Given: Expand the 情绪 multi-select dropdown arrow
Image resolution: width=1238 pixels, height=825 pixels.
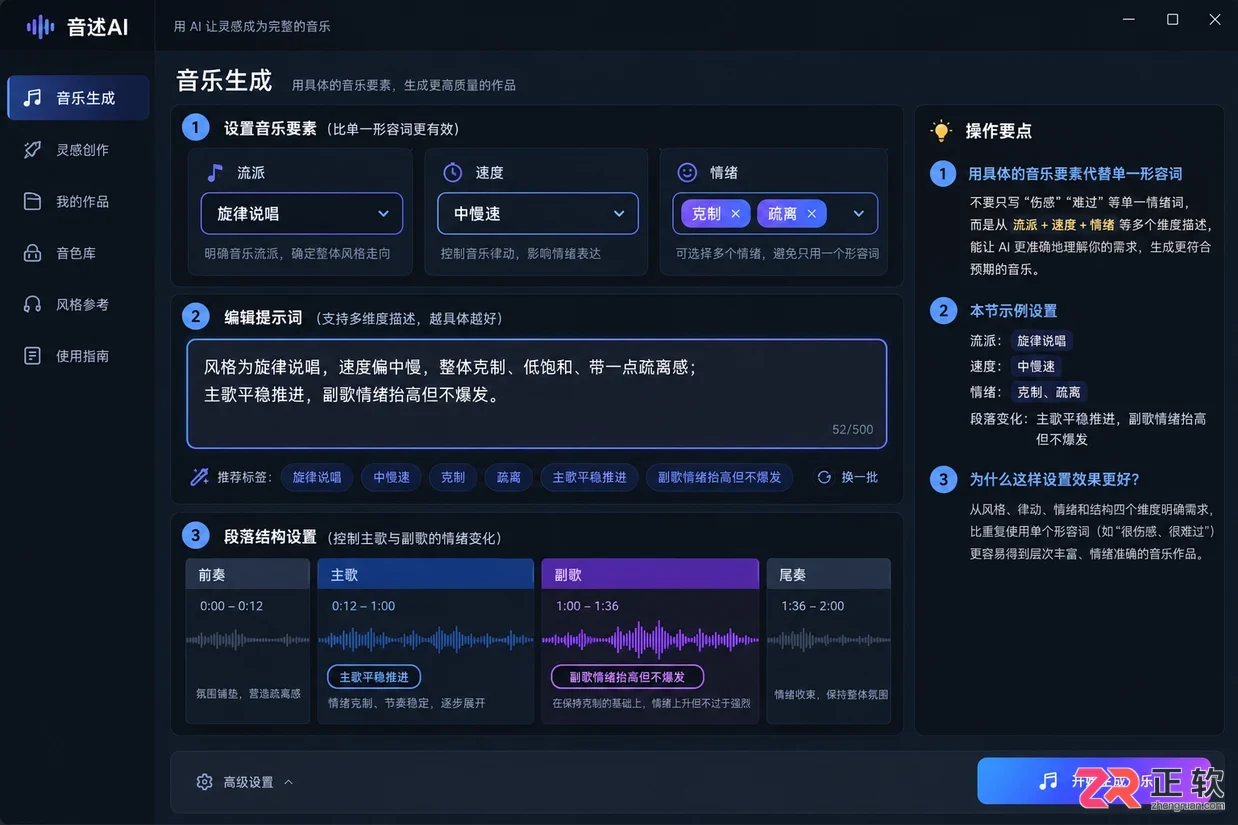Looking at the screenshot, I should pos(858,214).
